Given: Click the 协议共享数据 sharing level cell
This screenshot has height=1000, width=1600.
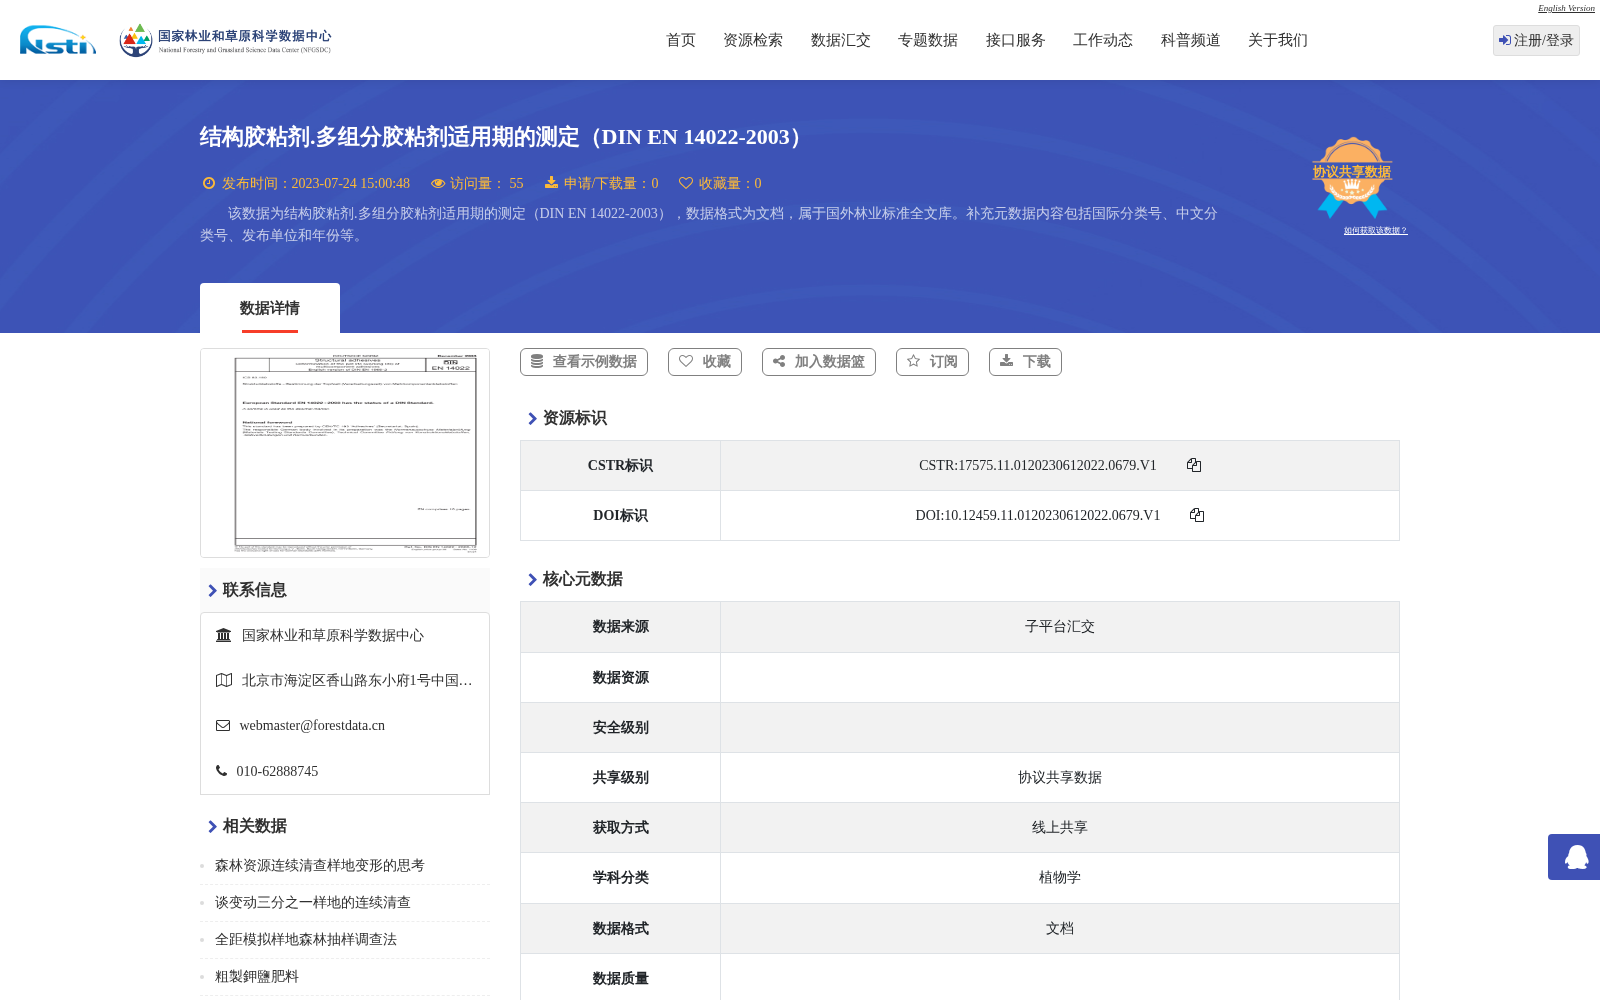Looking at the screenshot, I should [x=1060, y=778].
